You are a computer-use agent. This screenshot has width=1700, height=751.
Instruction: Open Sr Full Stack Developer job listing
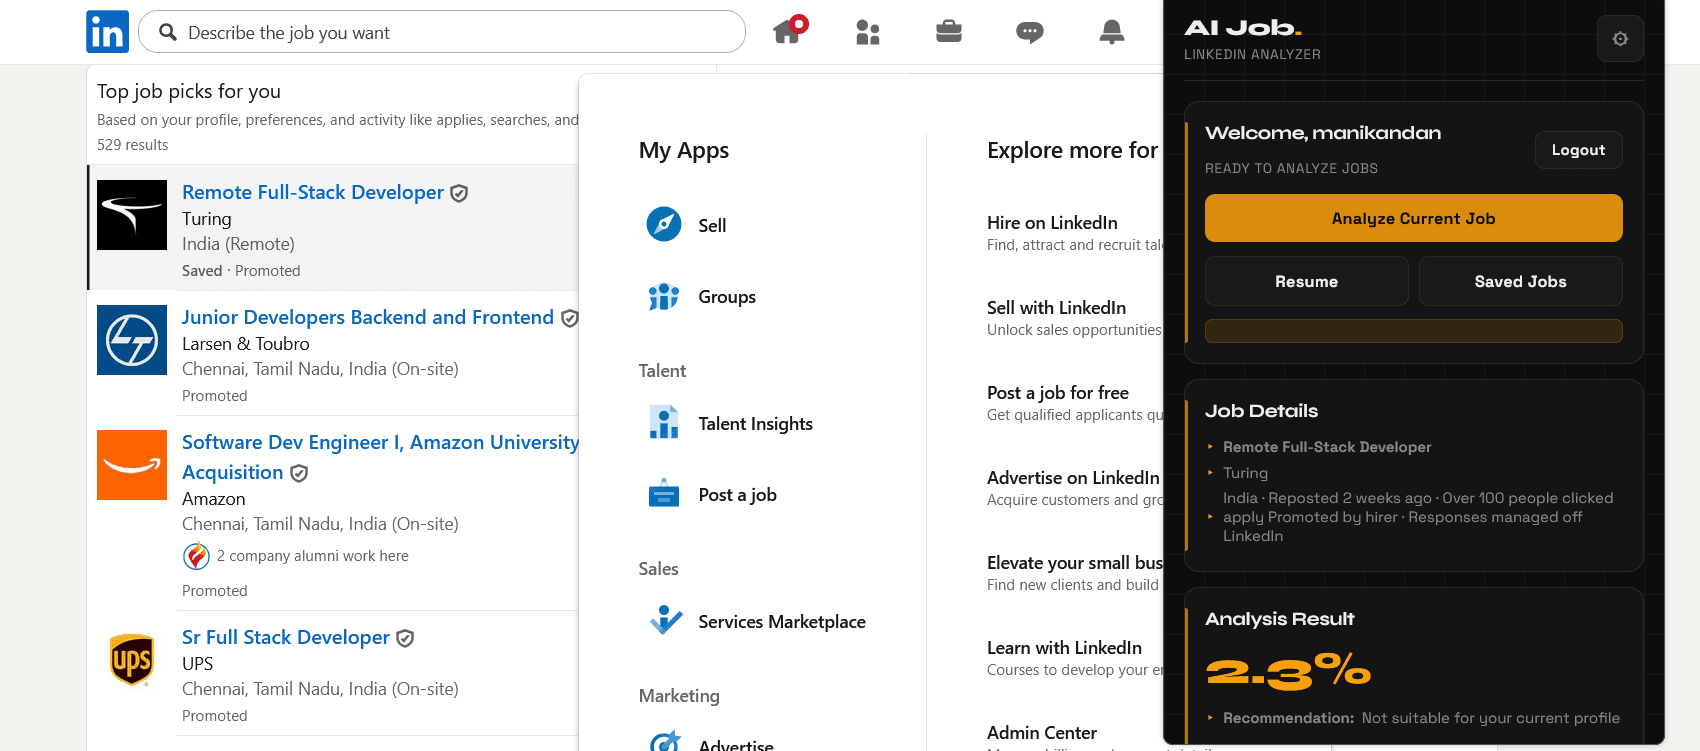(x=286, y=637)
